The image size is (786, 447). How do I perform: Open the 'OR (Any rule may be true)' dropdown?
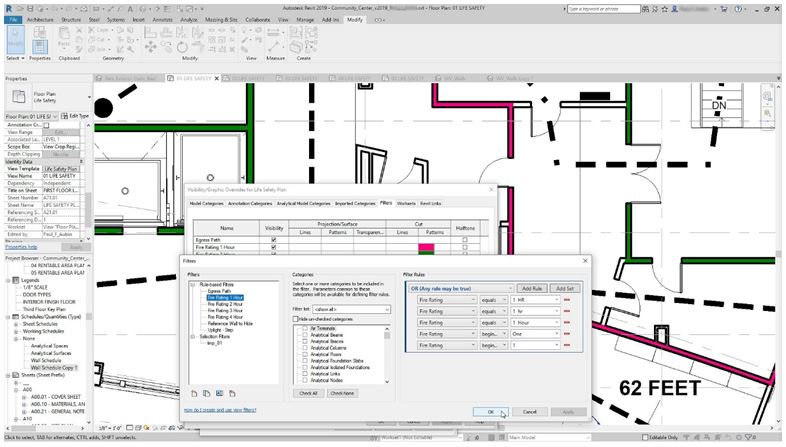pyautogui.click(x=460, y=289)
